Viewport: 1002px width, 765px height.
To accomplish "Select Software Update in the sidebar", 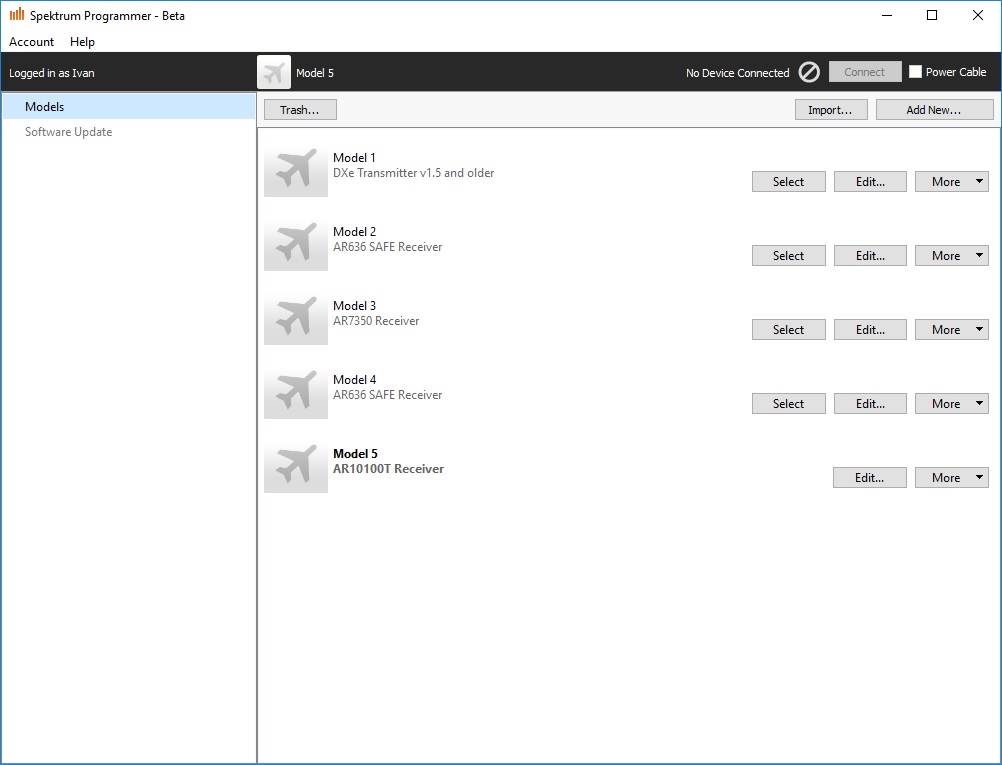I will point(68,132).
